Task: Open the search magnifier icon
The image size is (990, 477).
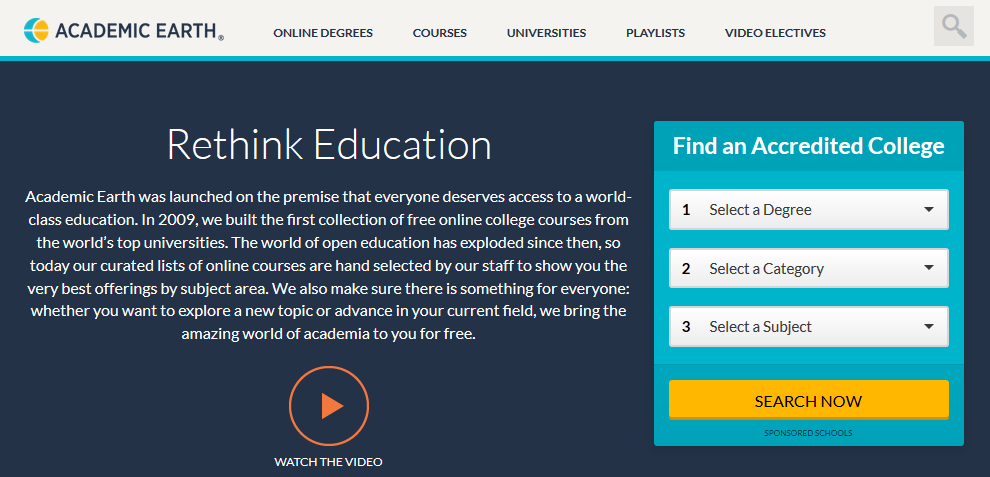Action: (x=954, y=27)
